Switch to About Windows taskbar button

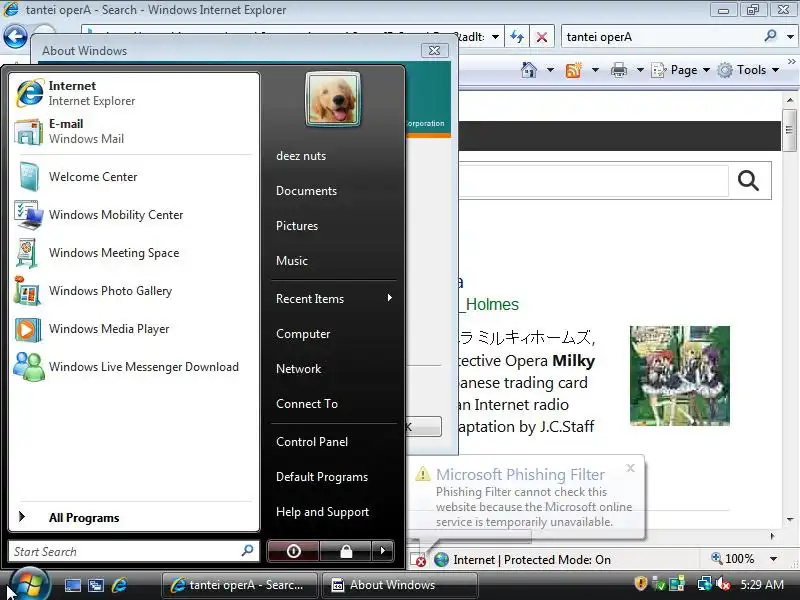point(400,585)
